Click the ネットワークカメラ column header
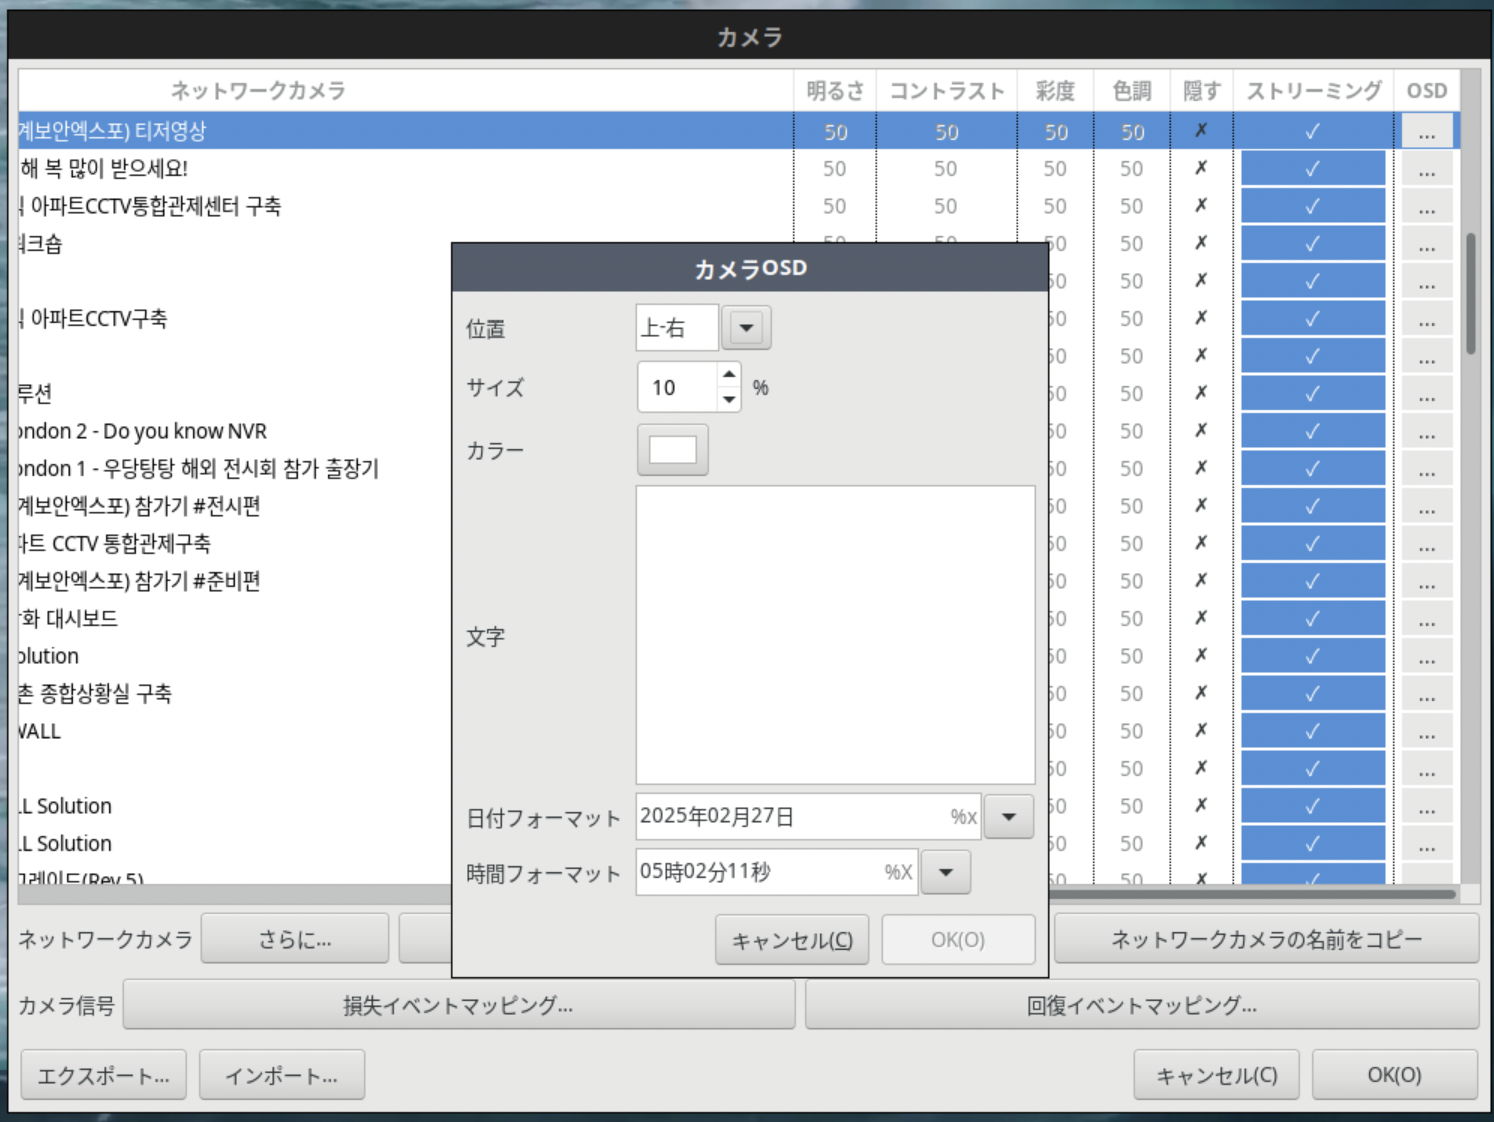 [x=258, y=91]
